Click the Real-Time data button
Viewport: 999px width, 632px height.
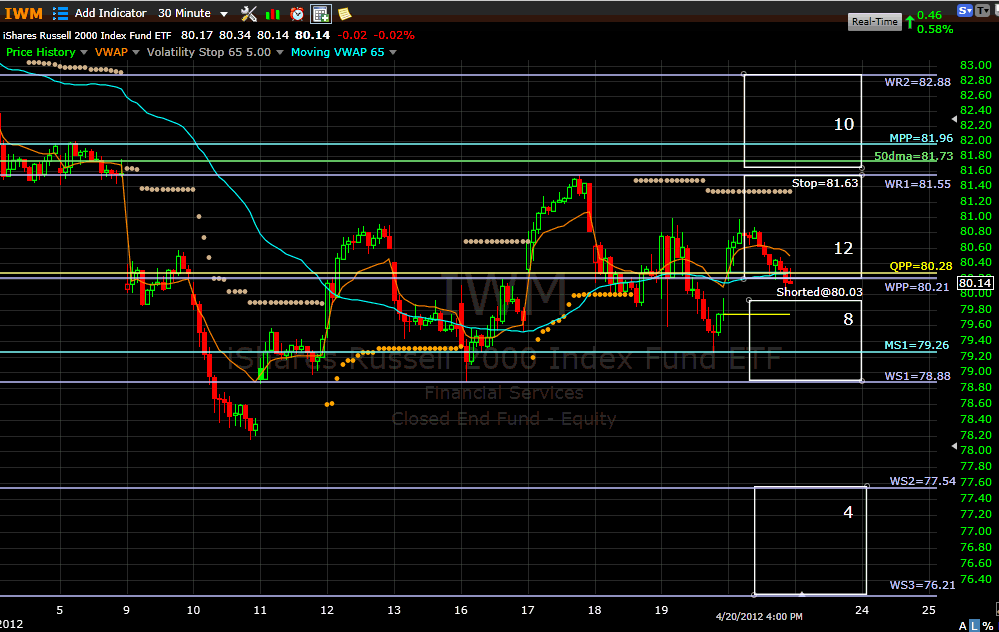pos(875,22)
